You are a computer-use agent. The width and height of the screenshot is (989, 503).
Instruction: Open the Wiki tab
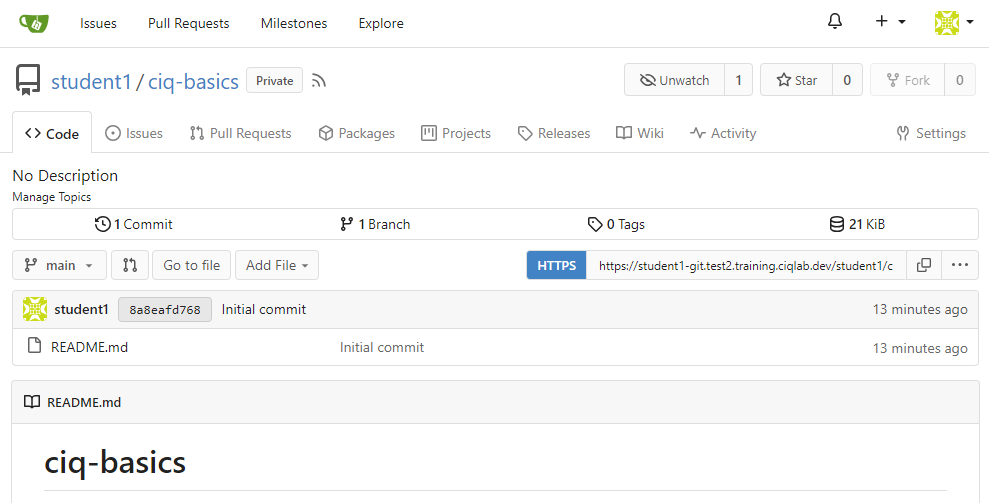639,133
